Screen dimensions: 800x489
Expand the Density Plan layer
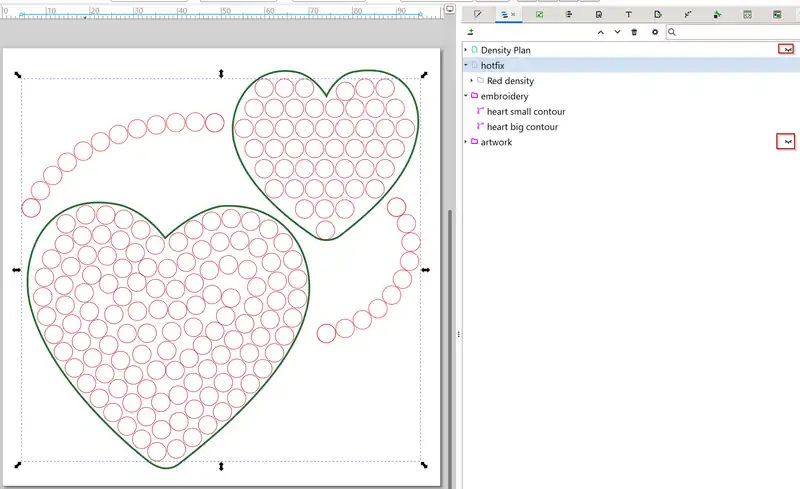click(467, 49)
